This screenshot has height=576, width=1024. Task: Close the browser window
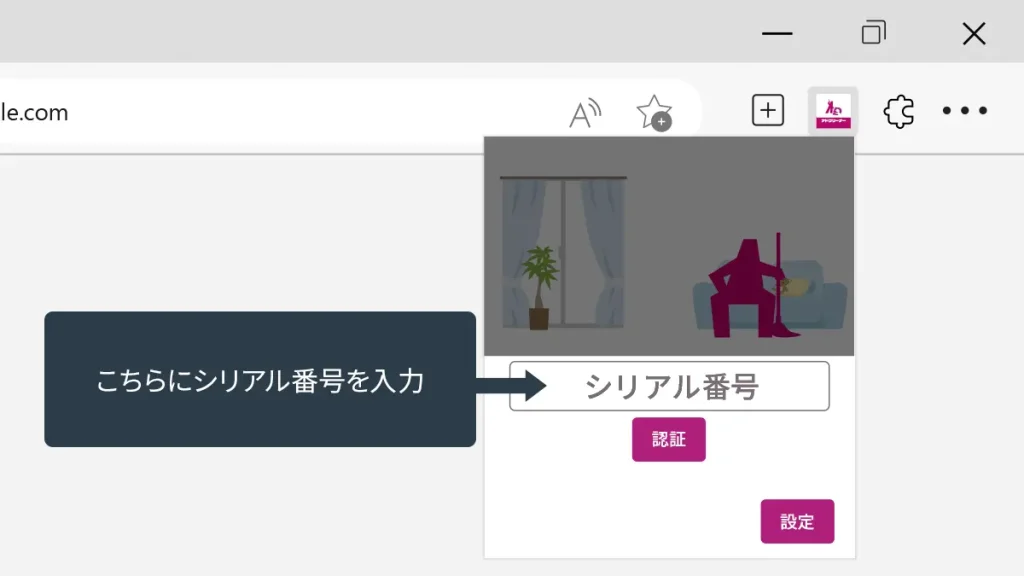pyautogui.click(x=974, y=33)
